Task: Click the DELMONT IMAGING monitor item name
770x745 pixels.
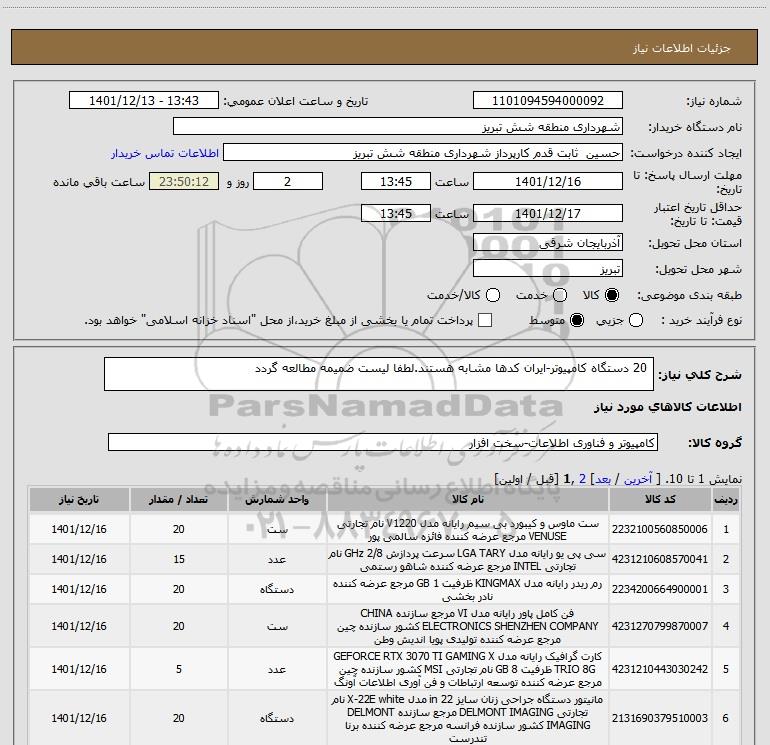Action: [468, 718]
